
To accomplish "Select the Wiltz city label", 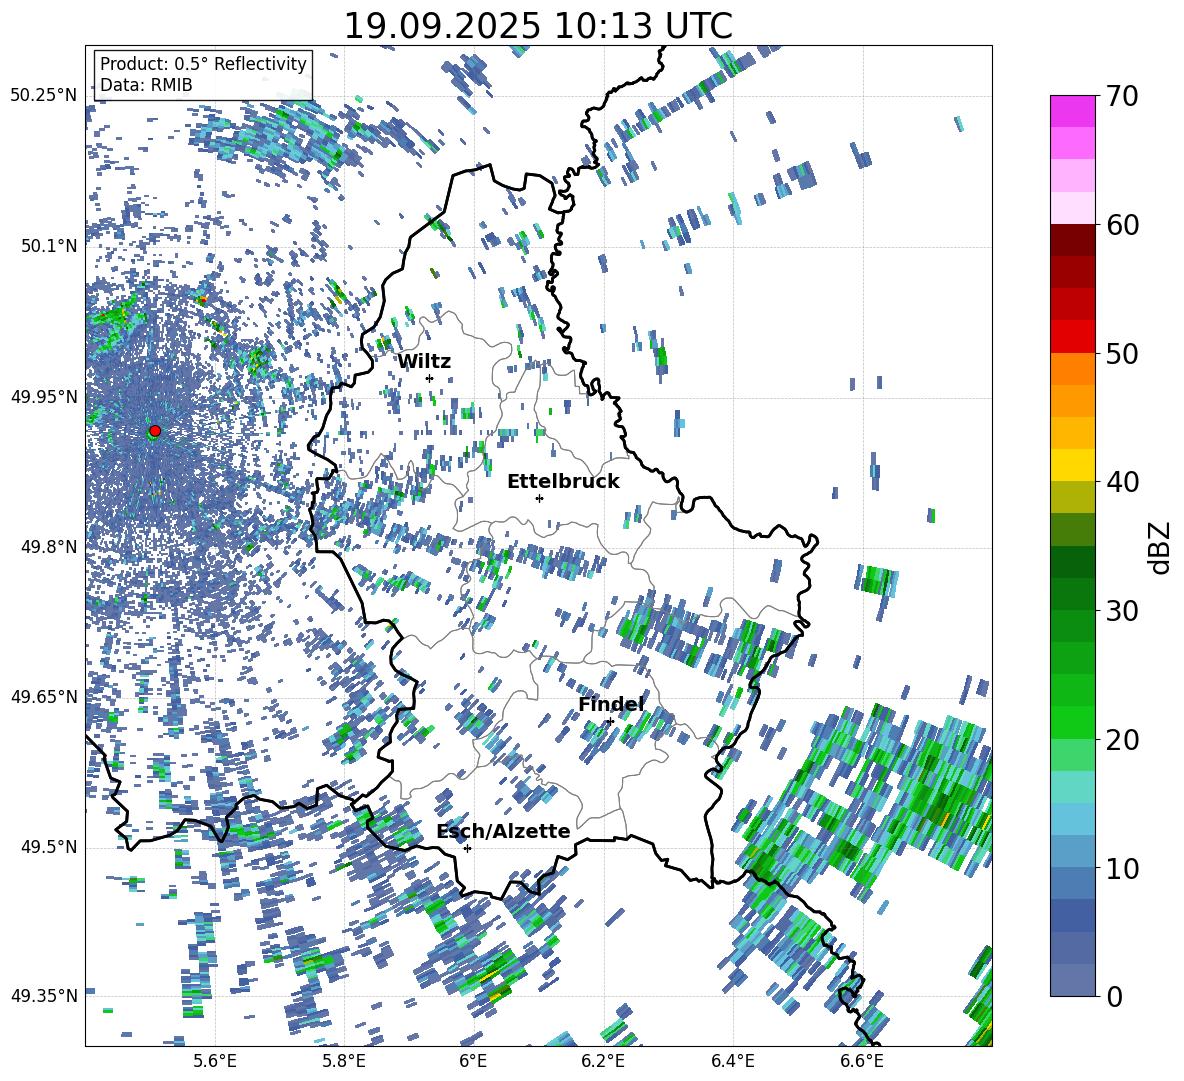I will coord(424,362).
